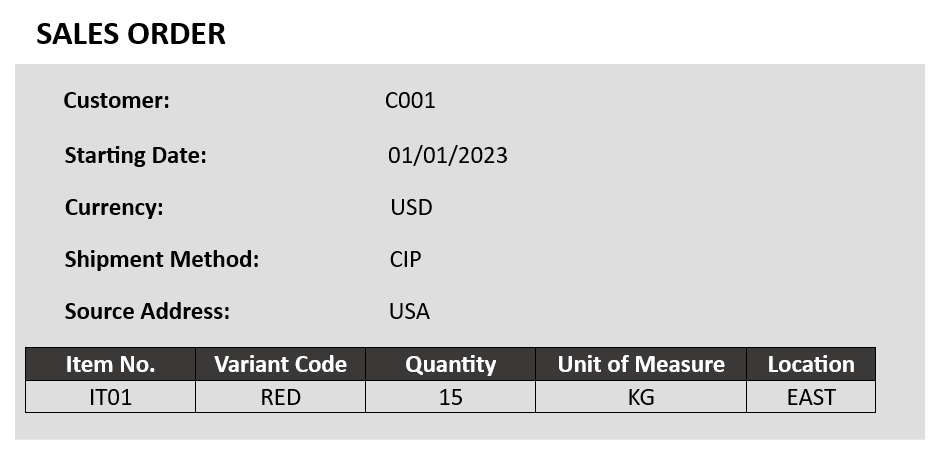
Task: Click the customer value C001
Action: click(x=410, y=101)
